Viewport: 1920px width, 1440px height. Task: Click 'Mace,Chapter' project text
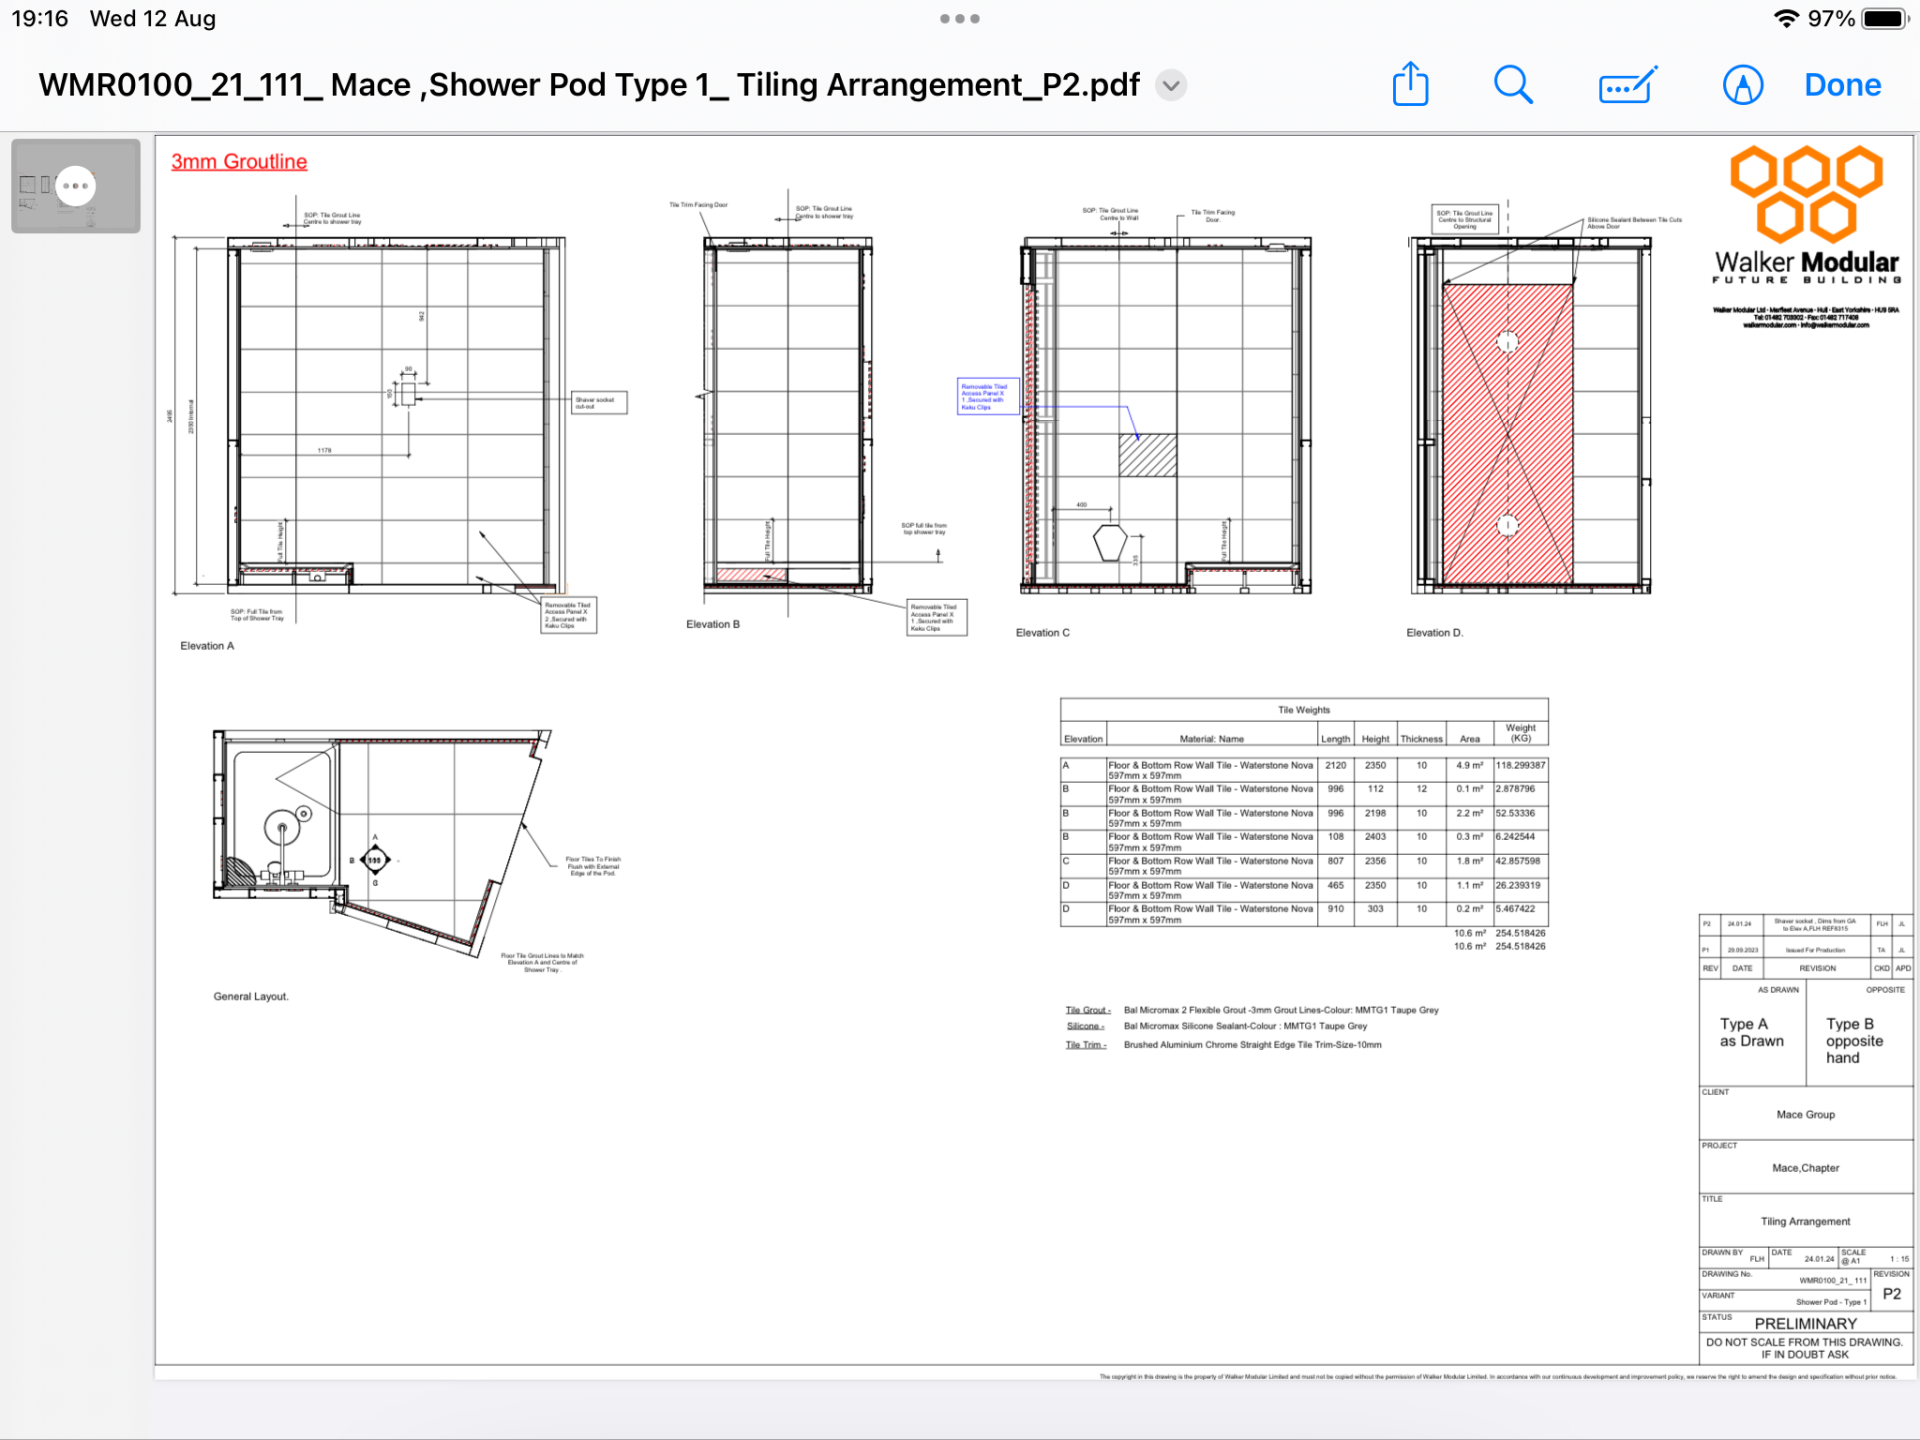pyautogui.click(x=1806, y=1168)
